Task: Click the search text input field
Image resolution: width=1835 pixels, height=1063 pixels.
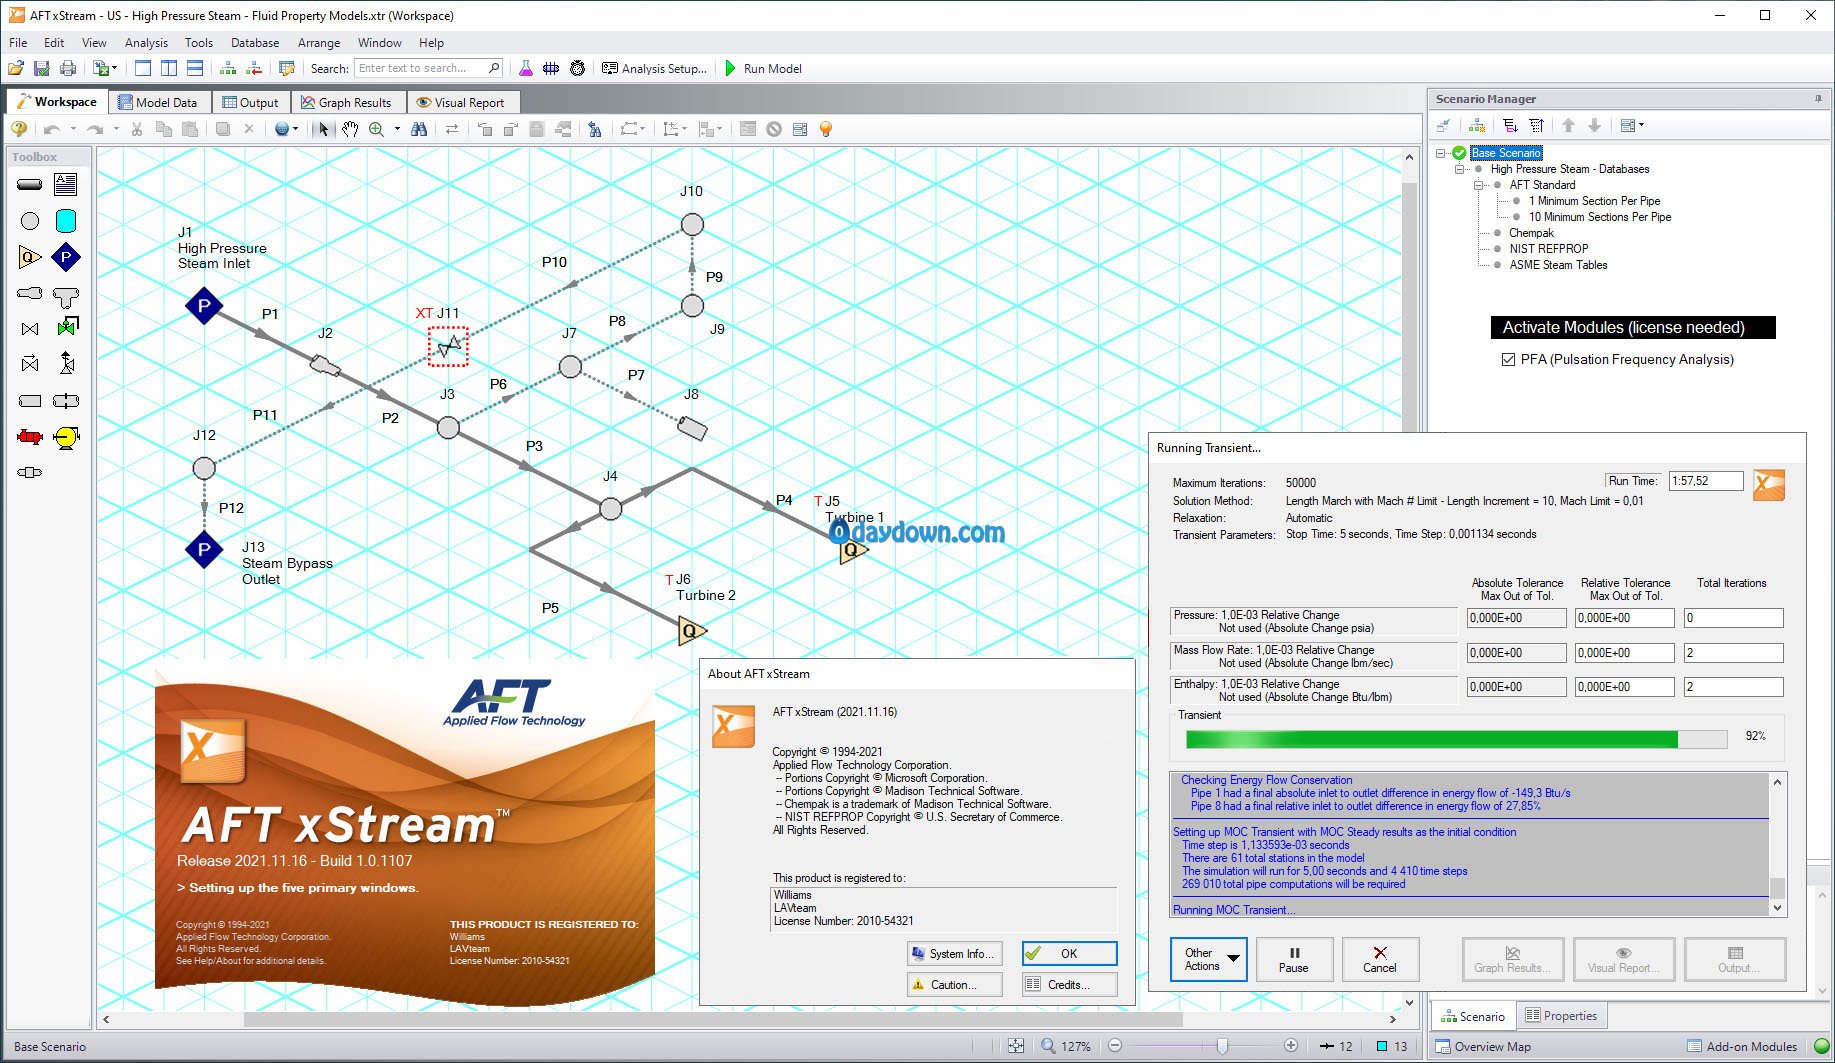Action: (x=420, y=68)
